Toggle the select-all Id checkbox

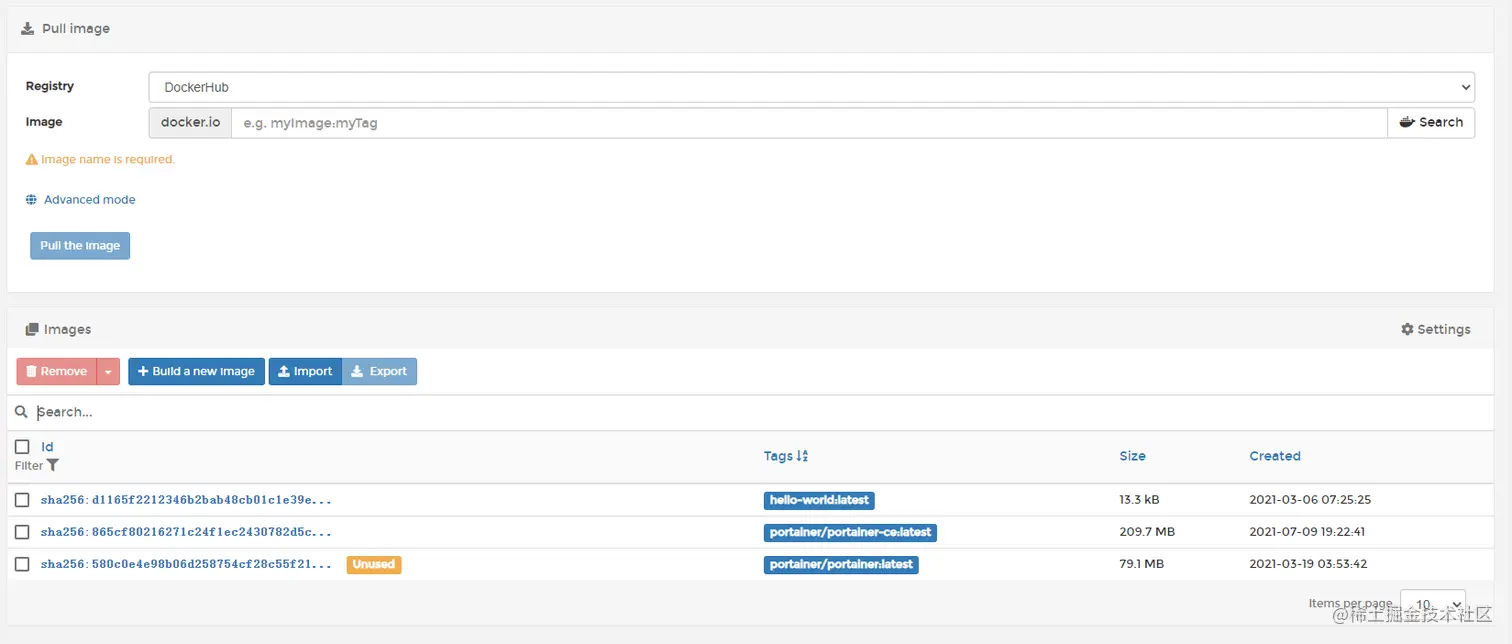(22, 447)
